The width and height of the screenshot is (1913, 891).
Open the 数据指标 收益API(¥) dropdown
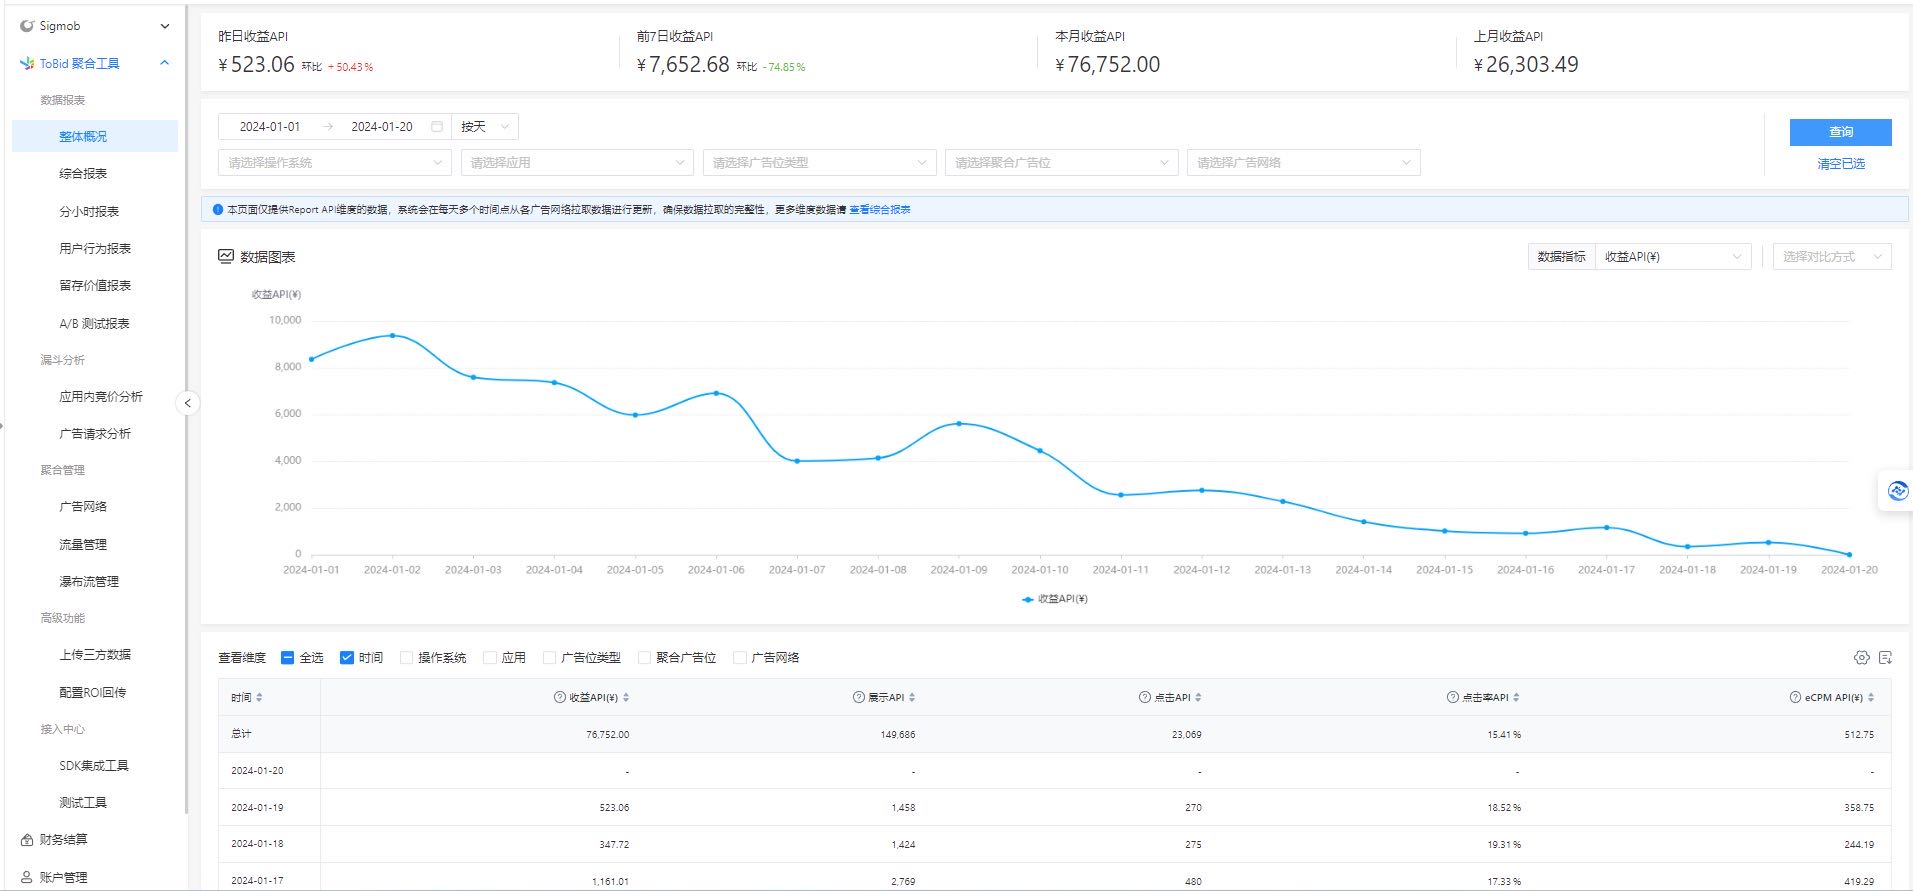point(1673,257)
